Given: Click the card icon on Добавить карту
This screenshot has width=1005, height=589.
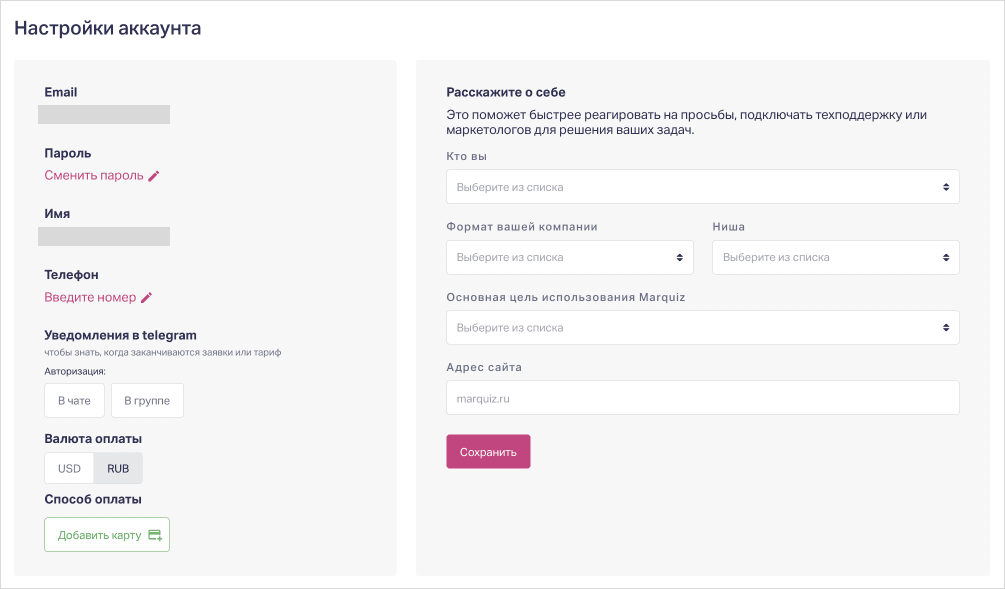Looking at the screenshot, I should click(x=155, y=535).
